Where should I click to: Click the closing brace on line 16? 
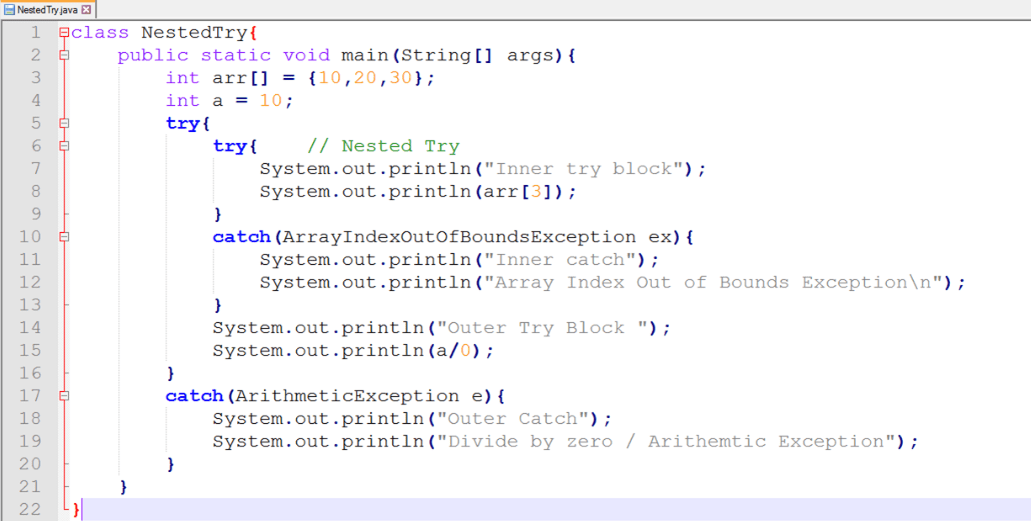tap(171, 374)
